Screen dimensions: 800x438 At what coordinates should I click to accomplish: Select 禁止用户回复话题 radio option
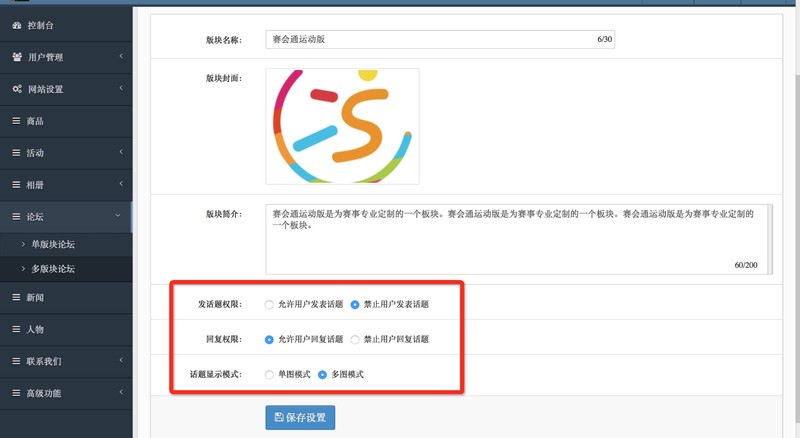click(355, 339)
